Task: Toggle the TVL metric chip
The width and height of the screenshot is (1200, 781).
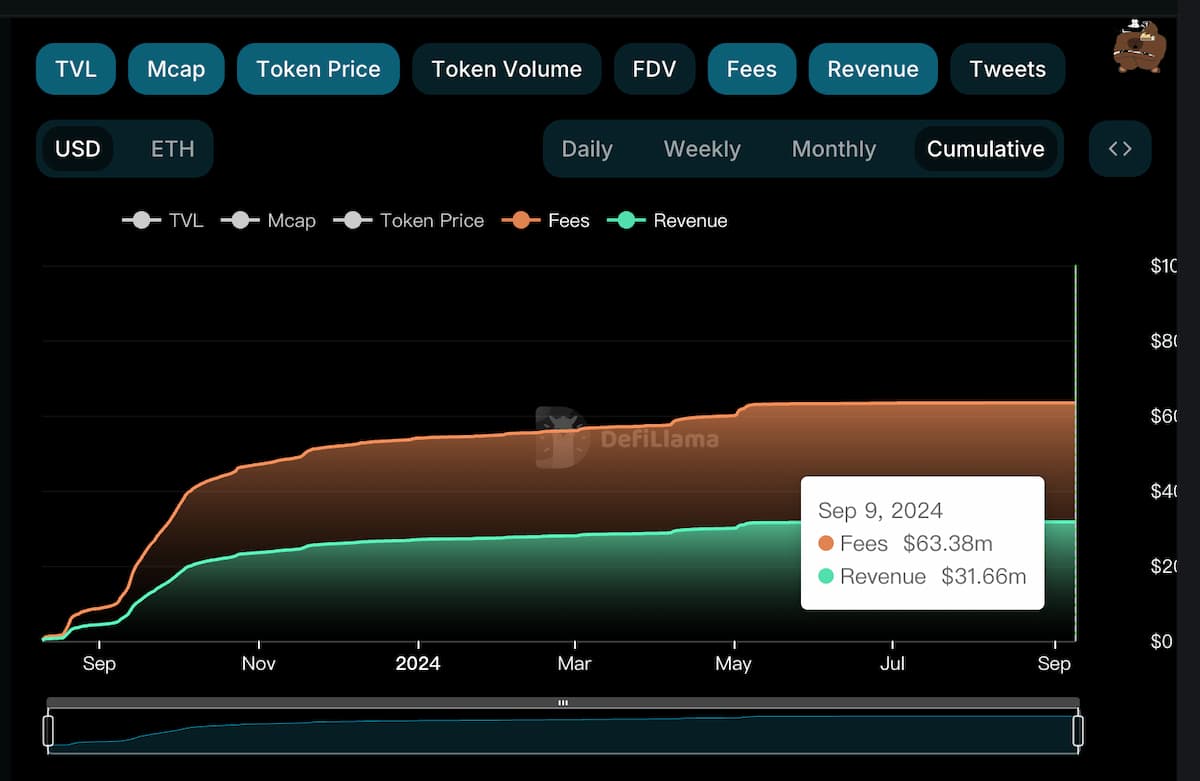Action: pos(76,69)
